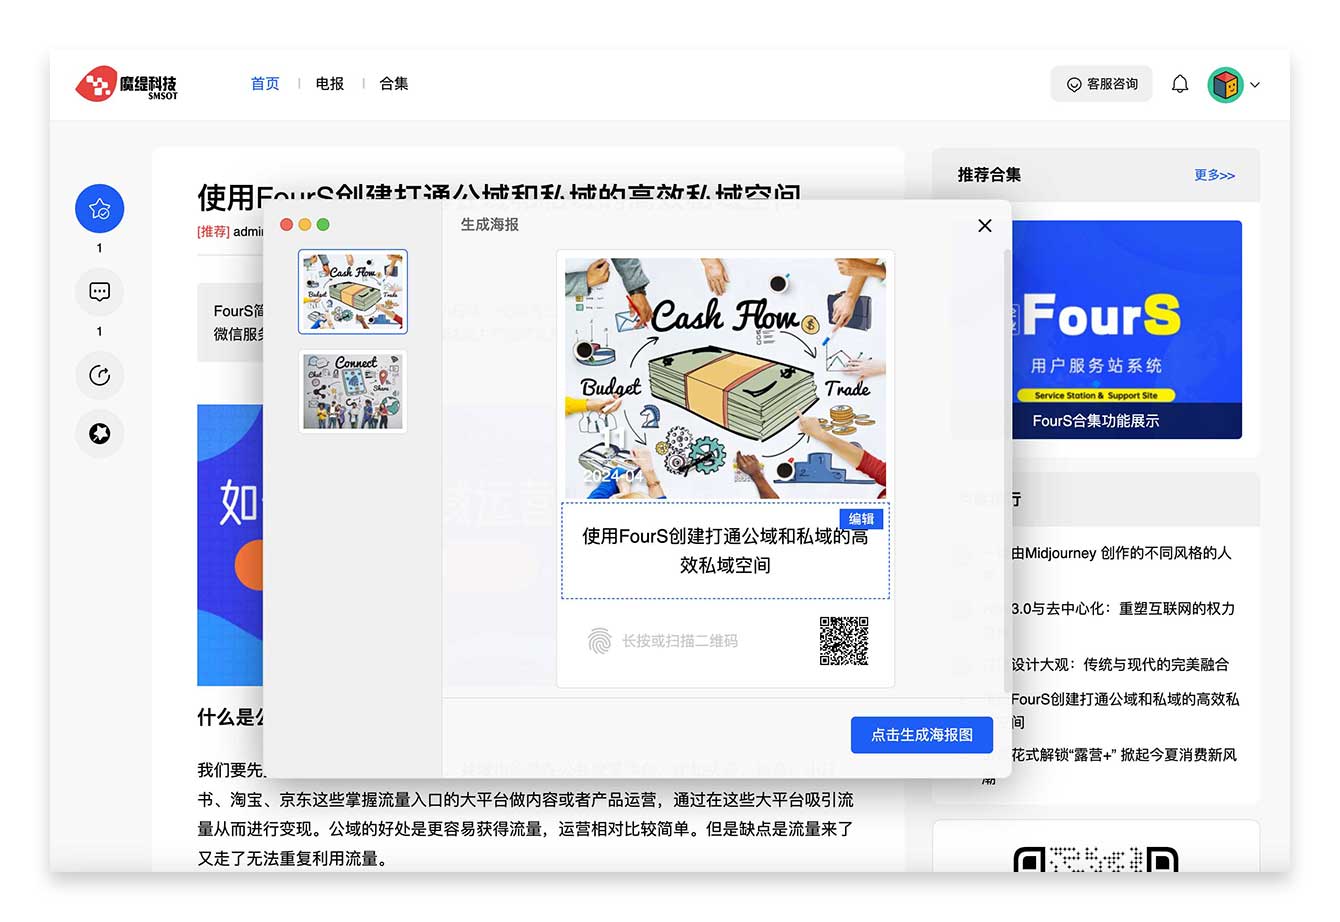Image resolution: width=1340 pixels, height=922 pixels.
Task: Click the Cash Flow poster image
Action: coord(725,378)
